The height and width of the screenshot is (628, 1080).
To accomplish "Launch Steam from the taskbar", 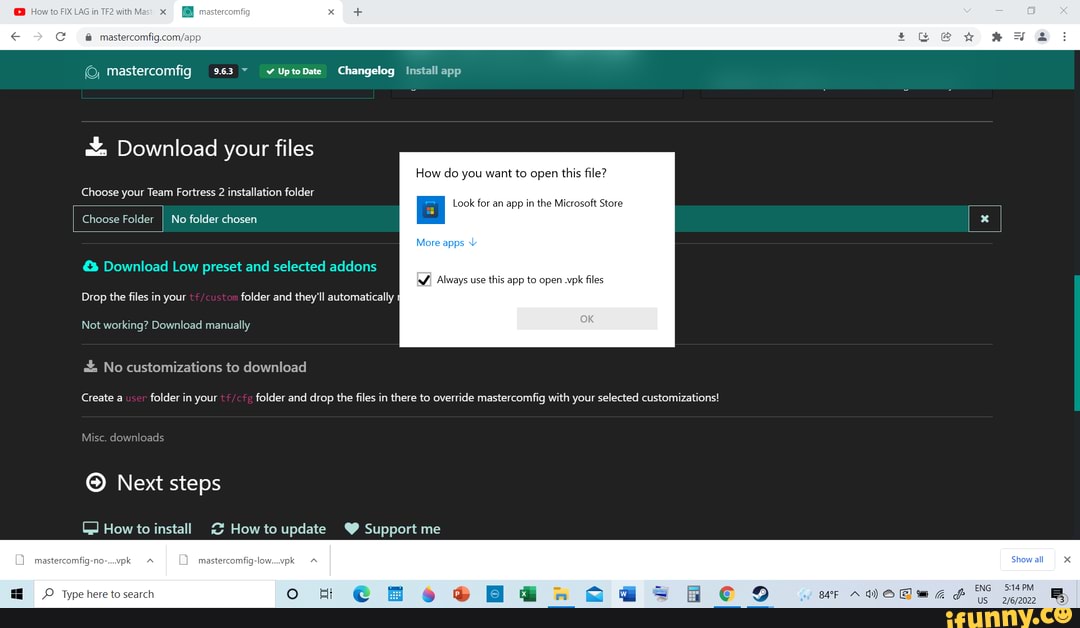I will [760, 594].
